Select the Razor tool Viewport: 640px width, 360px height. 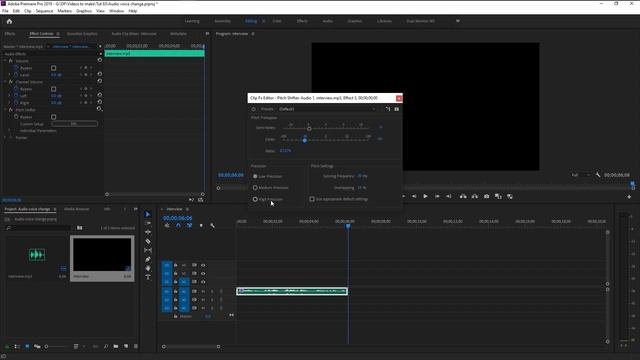click(x=148, y=241)
